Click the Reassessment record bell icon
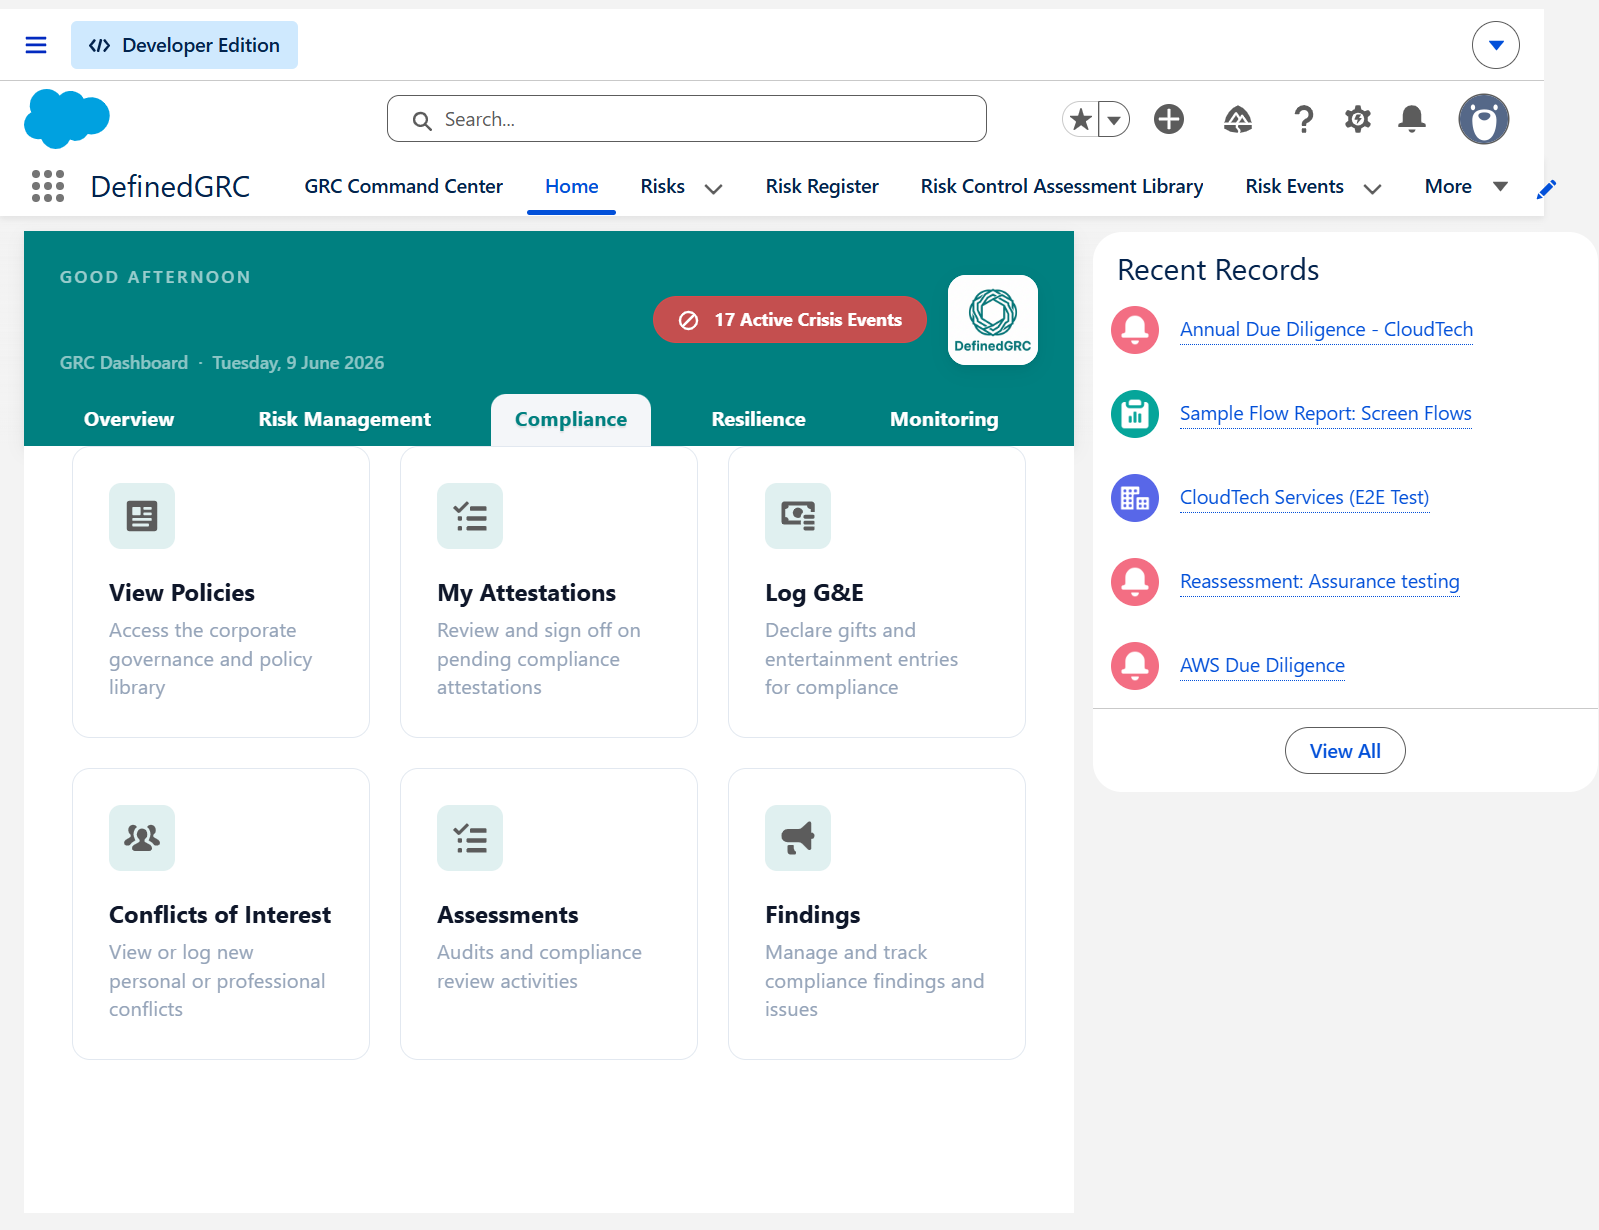Image resolution: width=1599 pixels, height=1230 pixels. pos(1135,582)
